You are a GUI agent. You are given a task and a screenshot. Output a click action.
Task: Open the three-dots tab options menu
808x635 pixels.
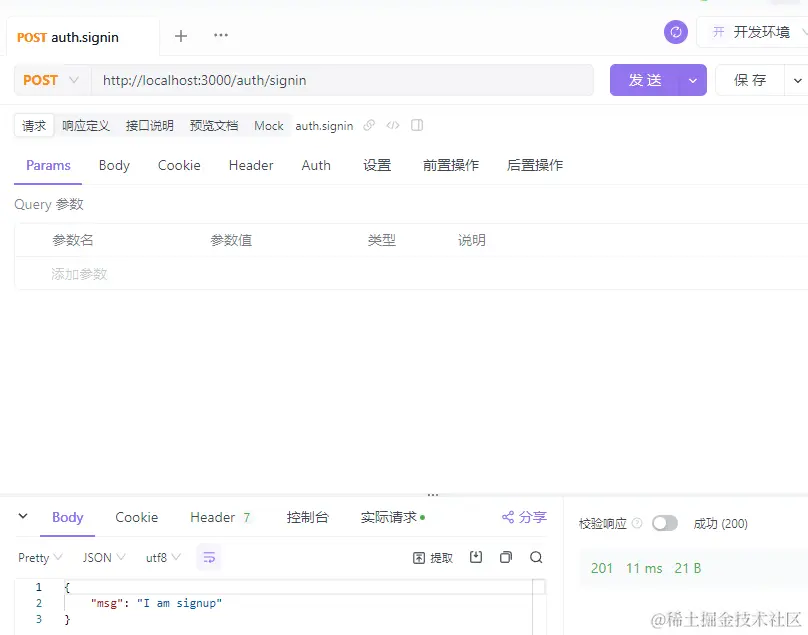pyautogui.click(x=221, y=35)
